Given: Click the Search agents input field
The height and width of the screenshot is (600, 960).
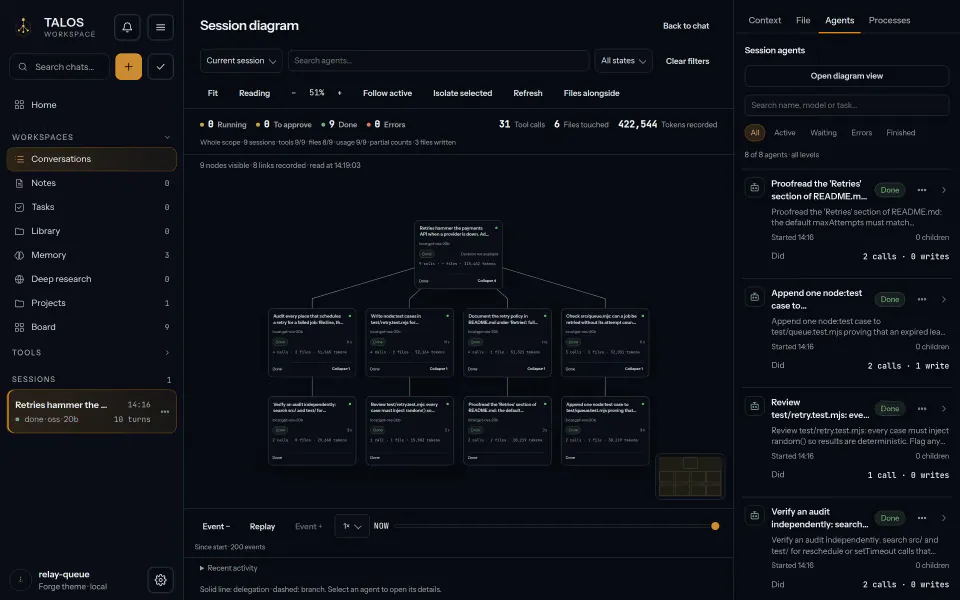Looking at the screenshot, I should tap(438, 61).
